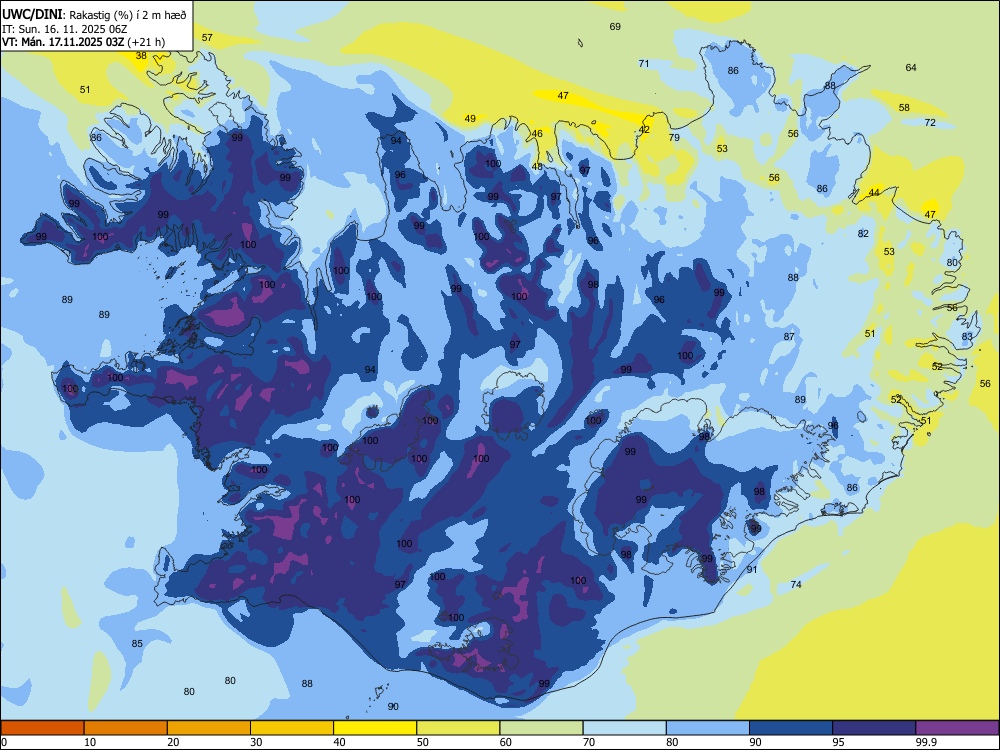Viewport: 1000px width, 750px height.
Task: Click the '72' humidity value on map
Action: pyautogui.click(x=930, y=122)
